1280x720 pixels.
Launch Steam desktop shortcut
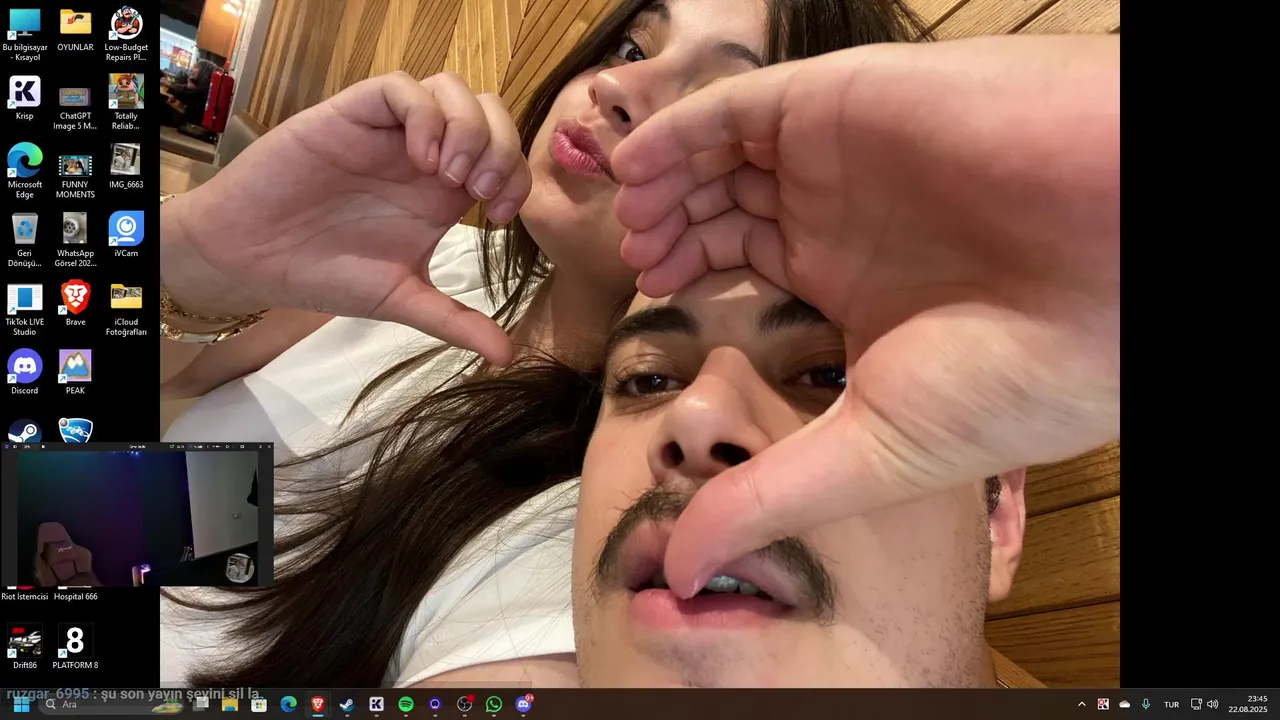(25, 431)
